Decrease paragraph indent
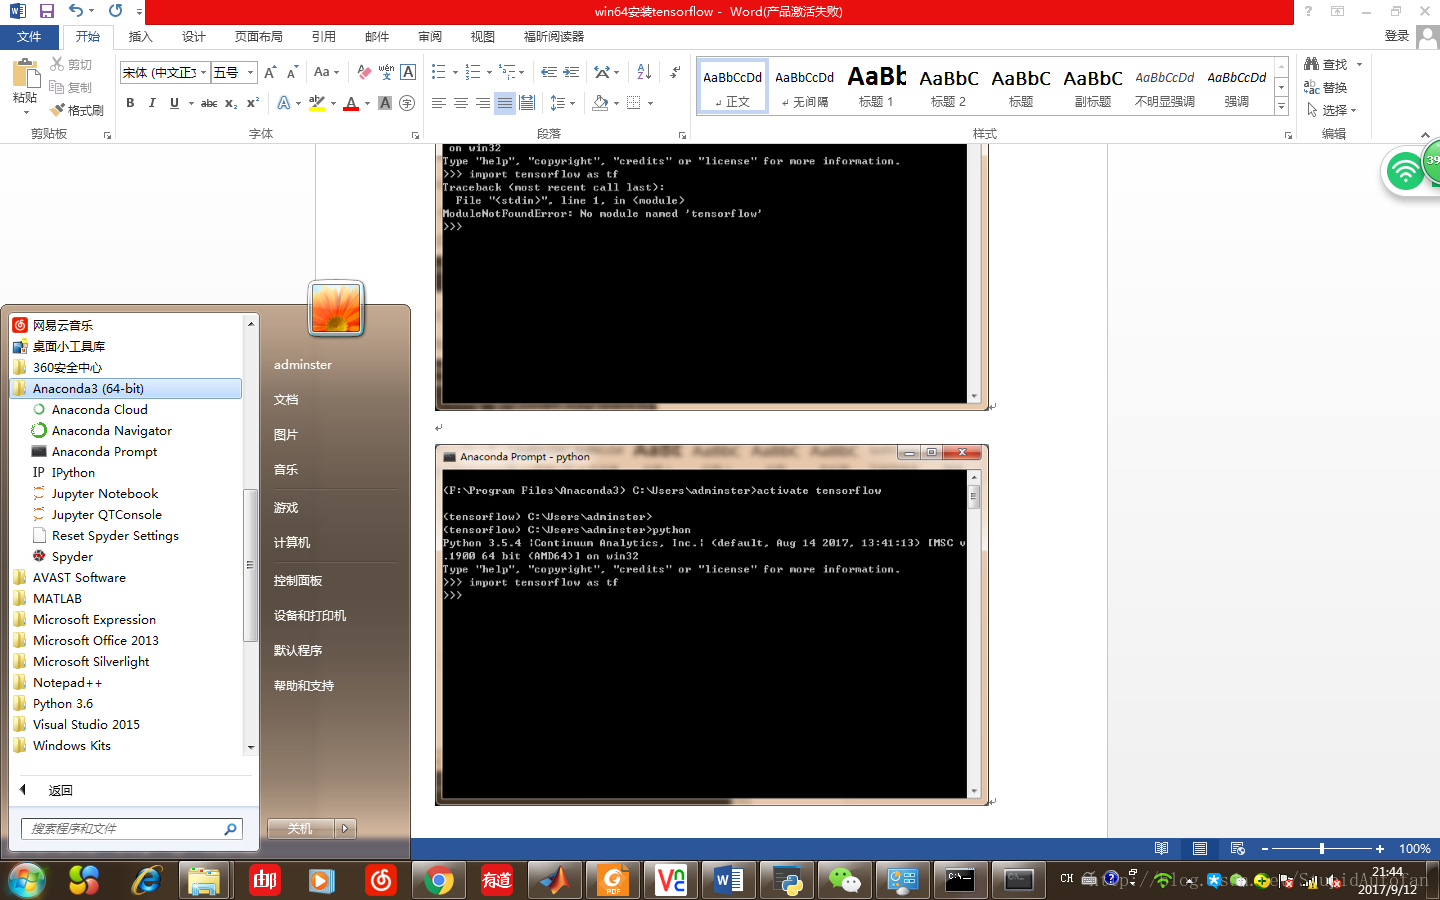 pos(549,72)
